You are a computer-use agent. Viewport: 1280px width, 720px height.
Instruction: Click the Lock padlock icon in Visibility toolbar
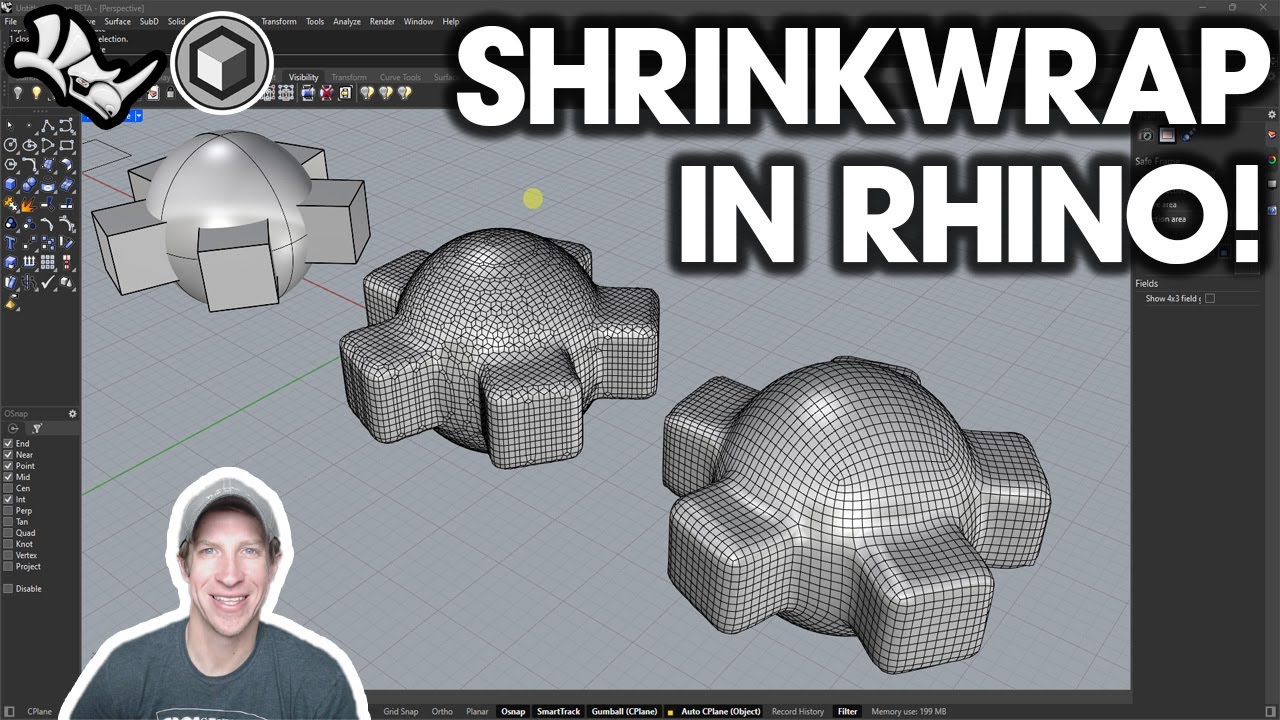pos(170,93)
